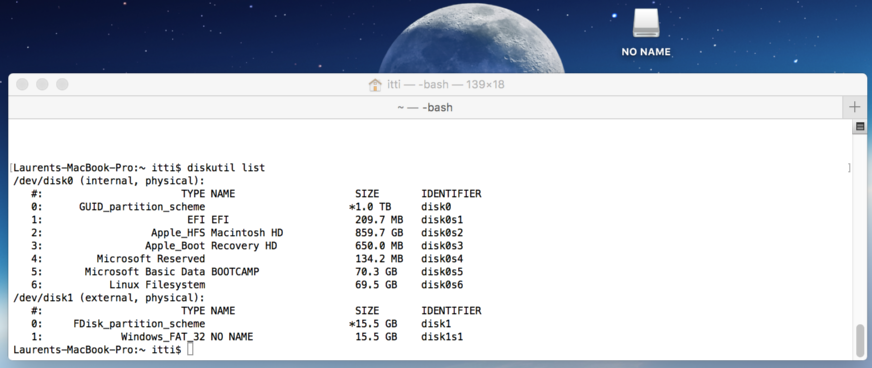The width and height of the screenshot is (872, 368).
Task: Click 'Apple_HFS' type text
Action: pos(178,233)
